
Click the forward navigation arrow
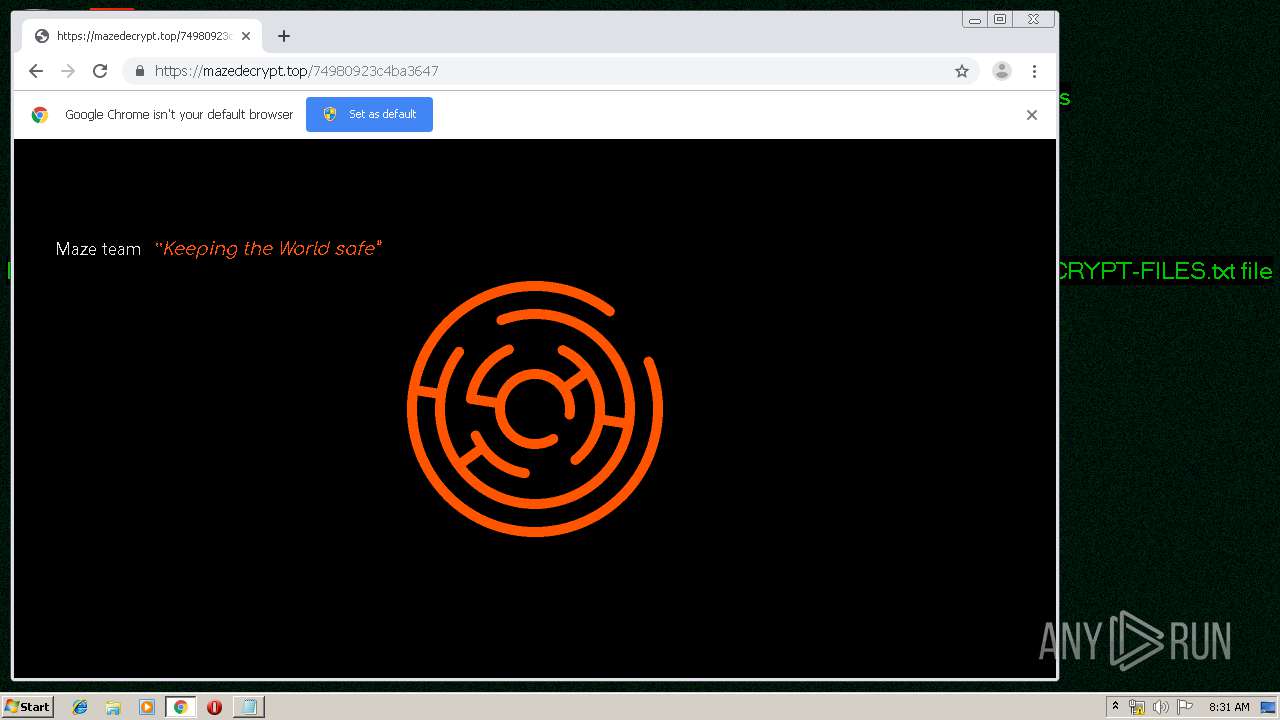(x=68, y=71)
